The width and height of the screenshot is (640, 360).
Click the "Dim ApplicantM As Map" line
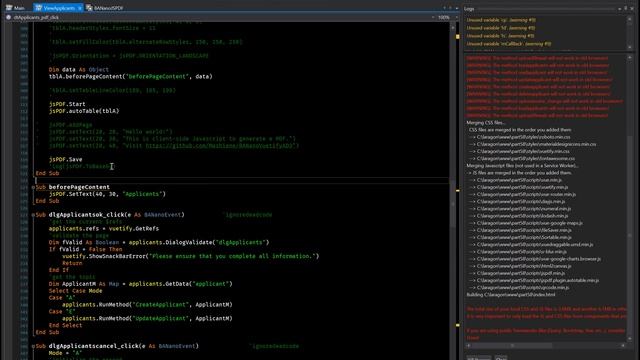pos(140,284)
